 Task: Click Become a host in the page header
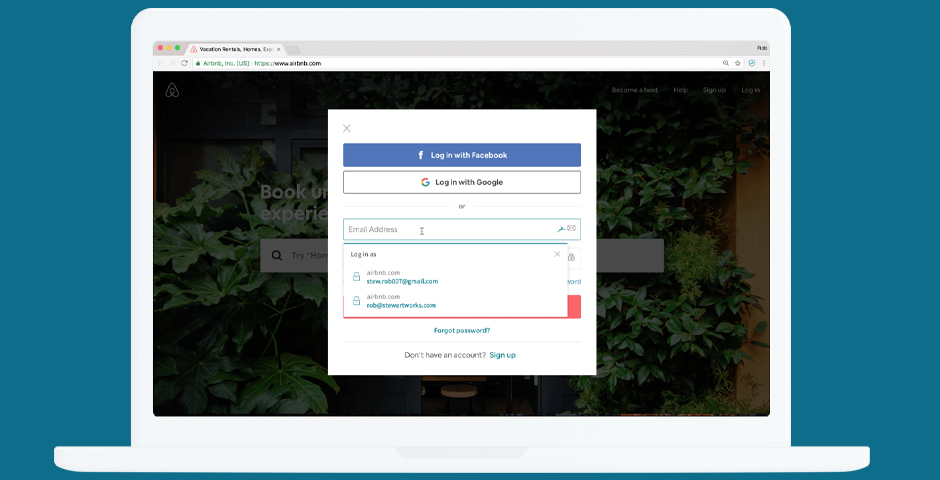click(x=634, y=90)
